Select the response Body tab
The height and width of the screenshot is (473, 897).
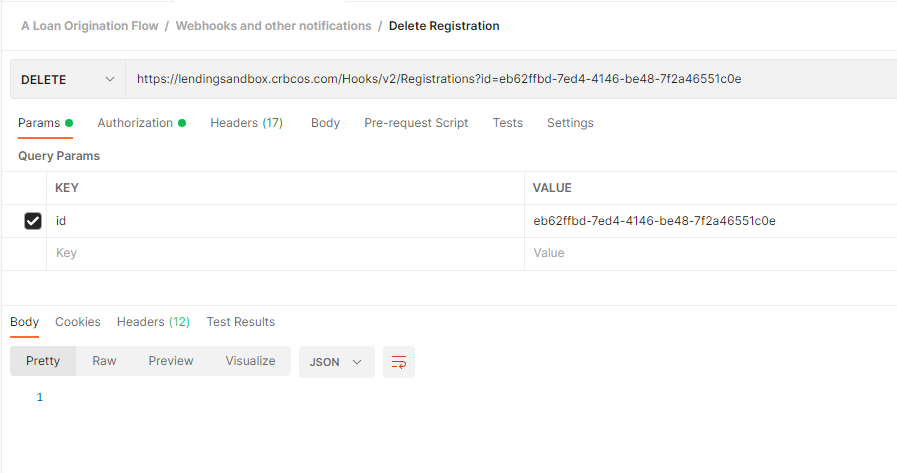tap(25, 322)
